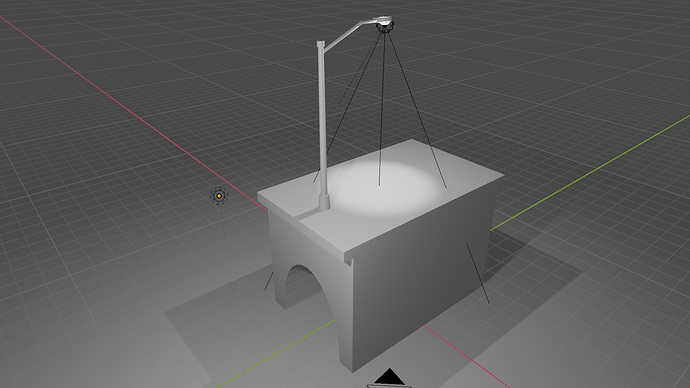The width and height of the screenshot is (690, 388).
Task: Select the block with the arch opening
Action: [381, 255]
